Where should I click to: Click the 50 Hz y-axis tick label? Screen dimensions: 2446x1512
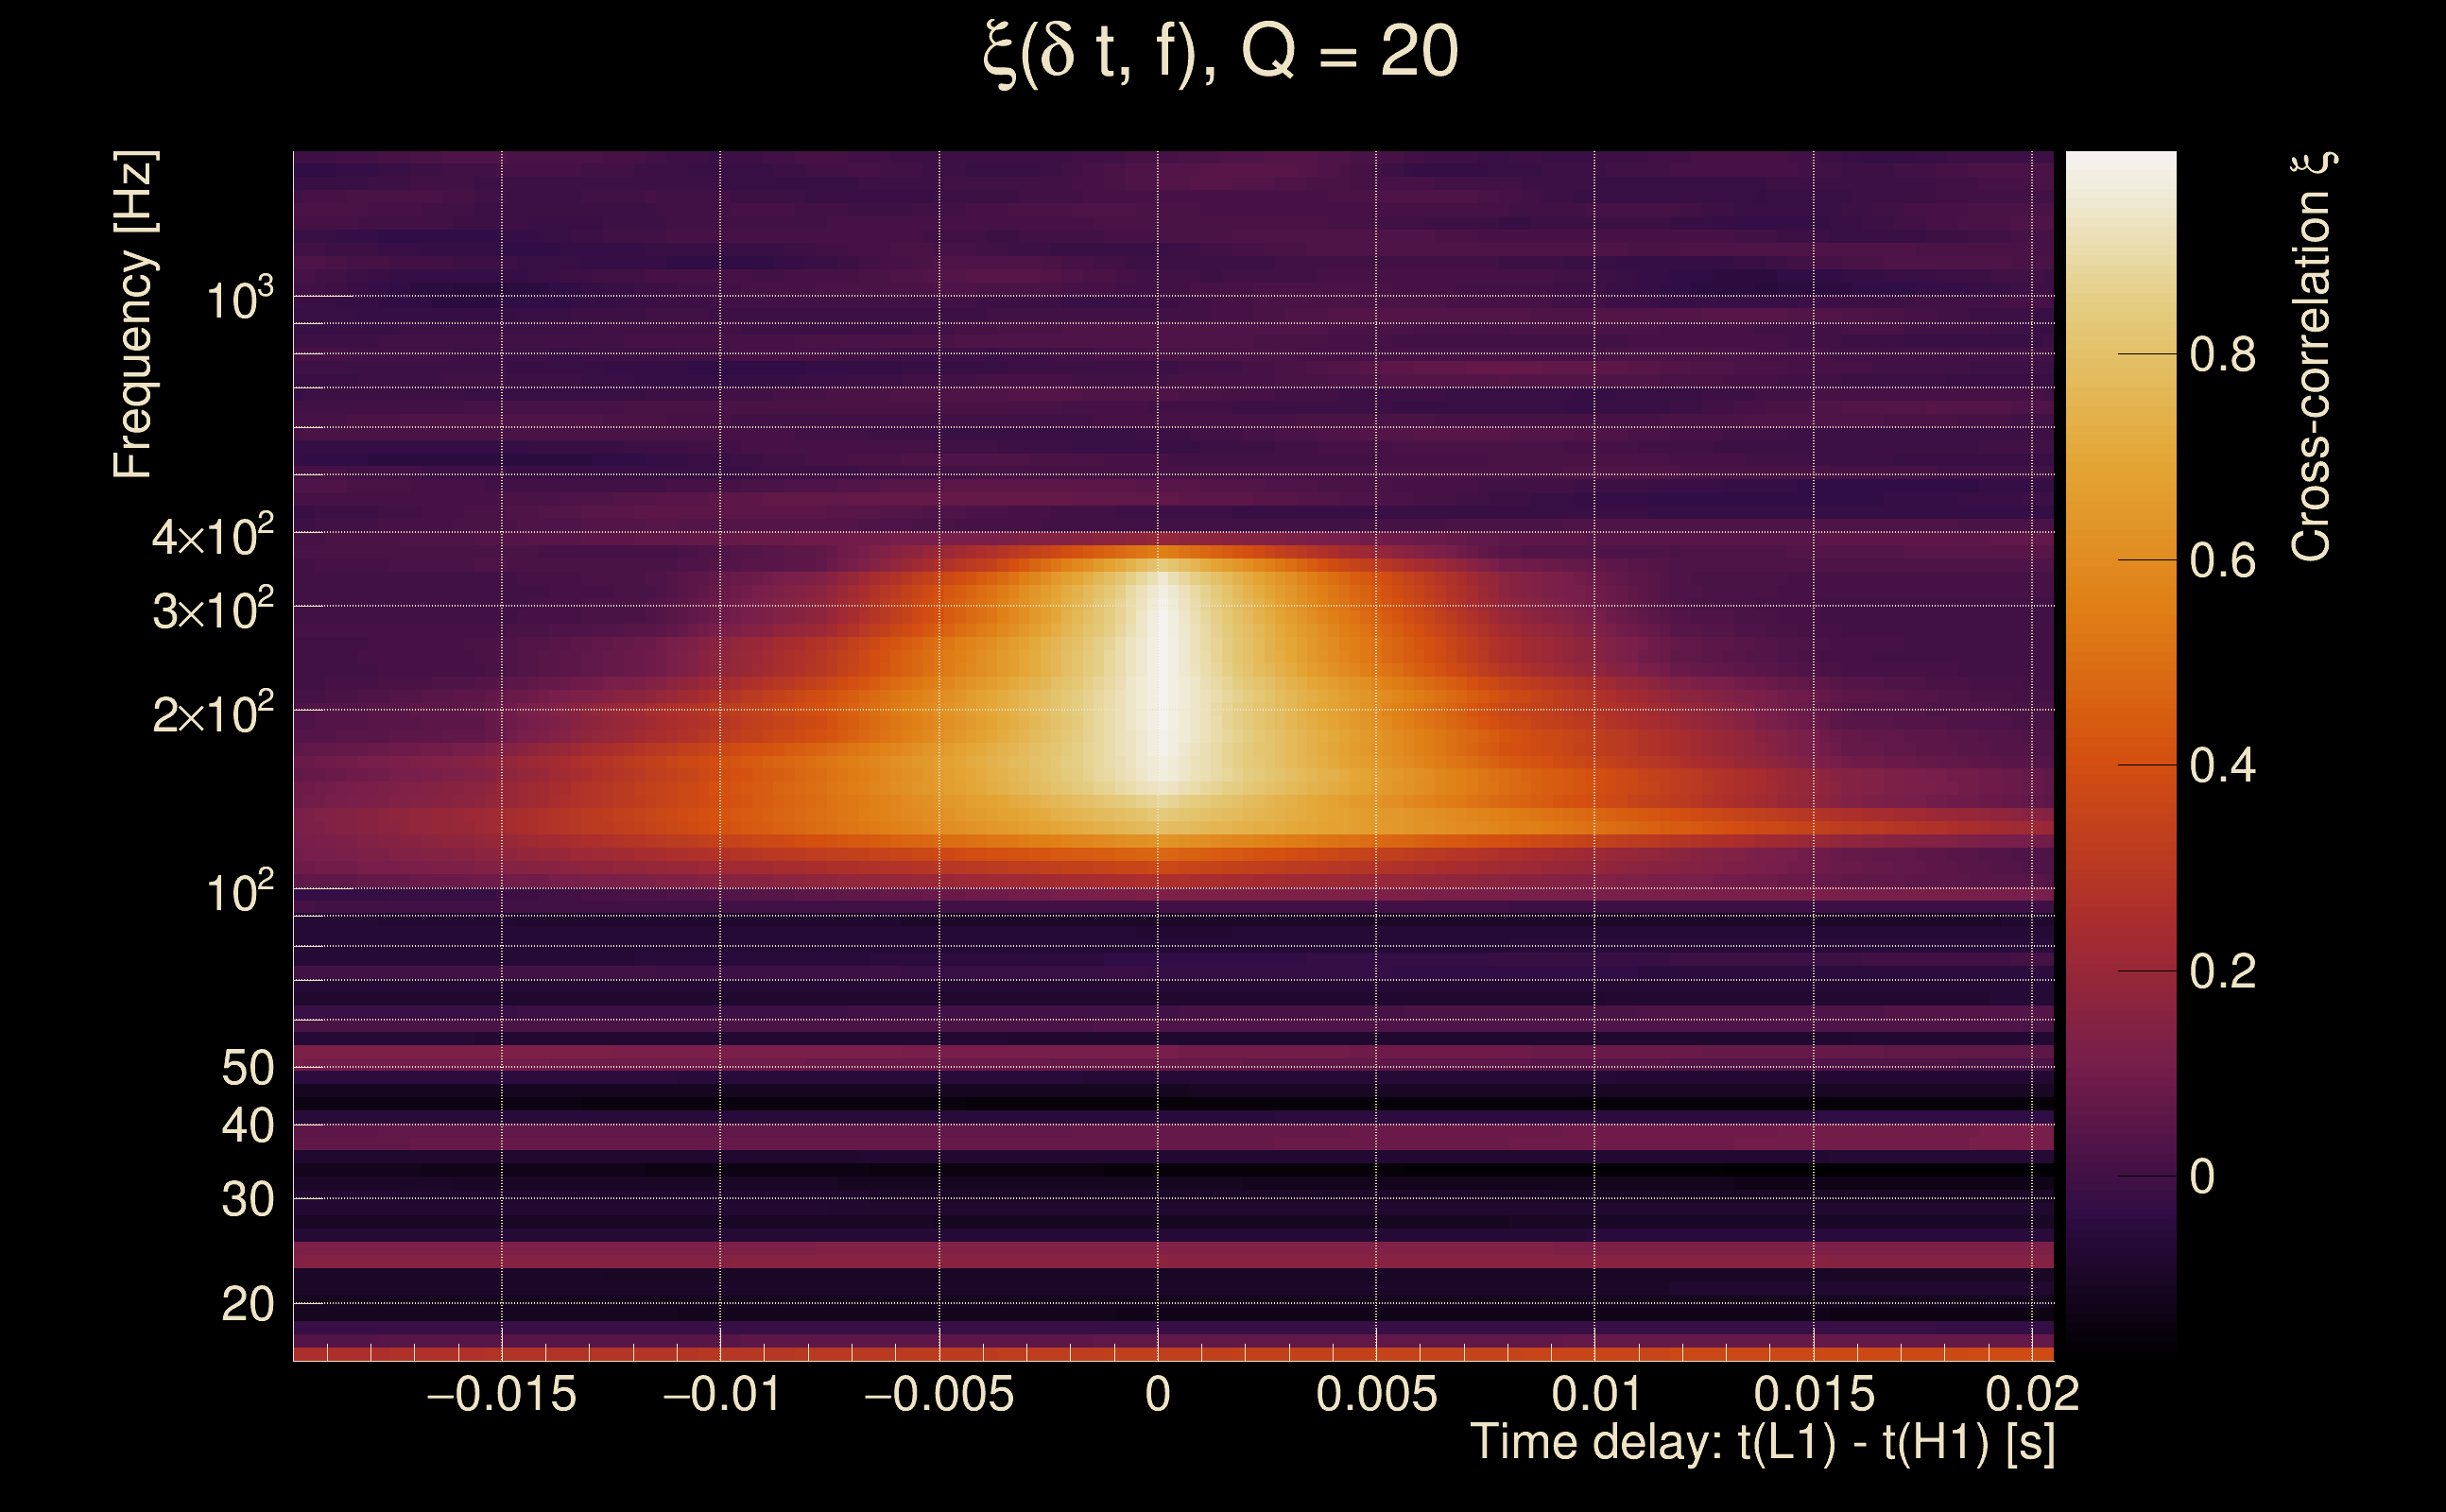pyautogui.click(x=247, y=1068)
